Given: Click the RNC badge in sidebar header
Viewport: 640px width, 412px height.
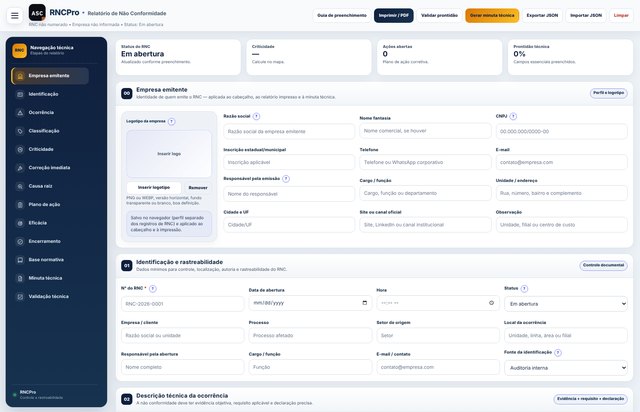Looking at the screenshot, I should pyautogui.click(x=19, y=51).
